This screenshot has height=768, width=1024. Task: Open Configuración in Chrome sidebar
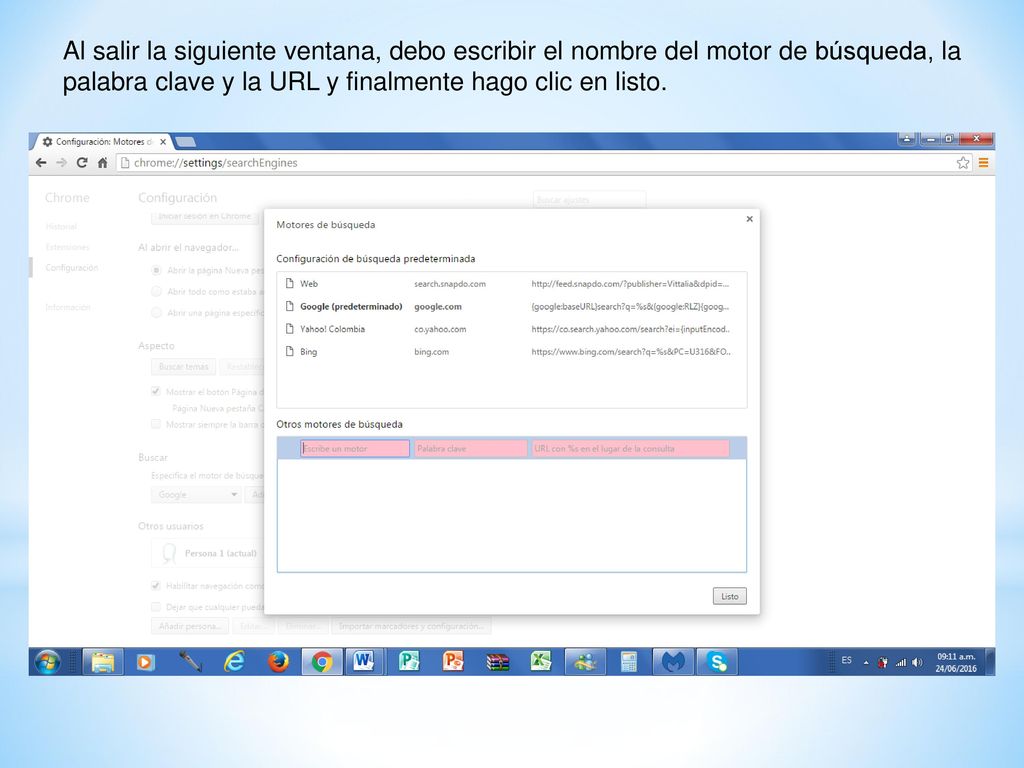click(x=72, y=268)
